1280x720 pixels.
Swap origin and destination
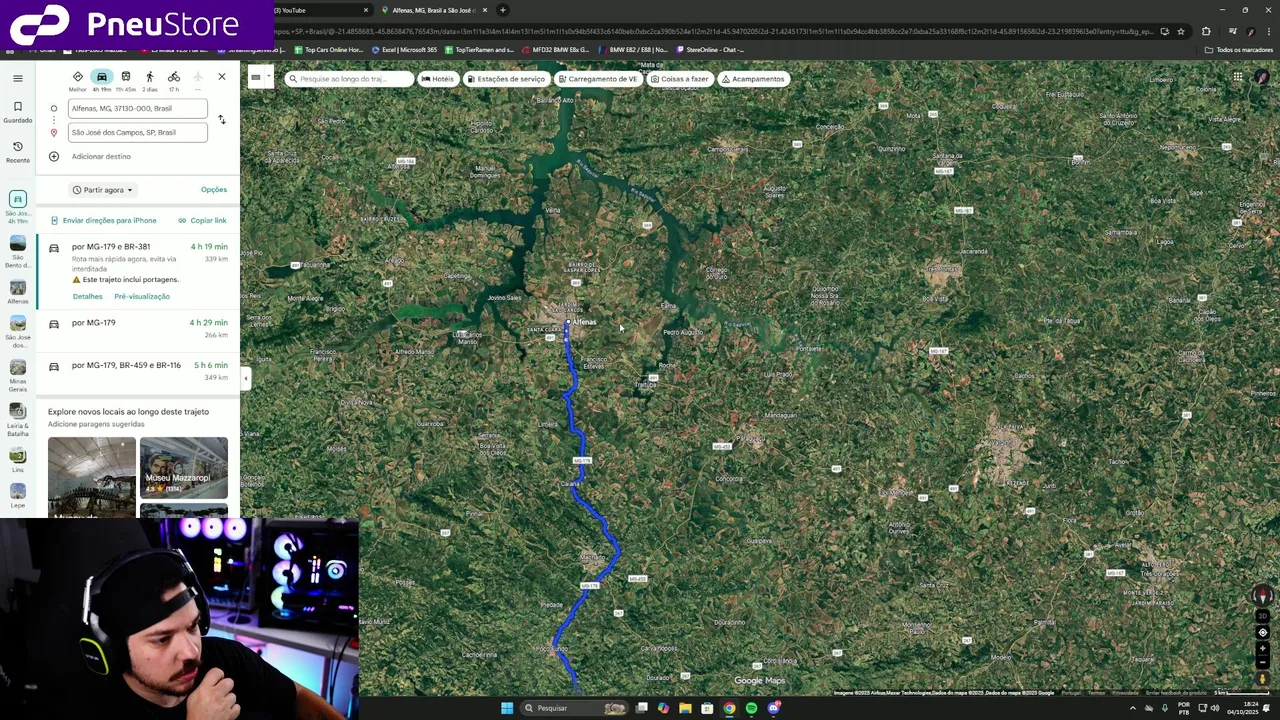click(222, 120)
